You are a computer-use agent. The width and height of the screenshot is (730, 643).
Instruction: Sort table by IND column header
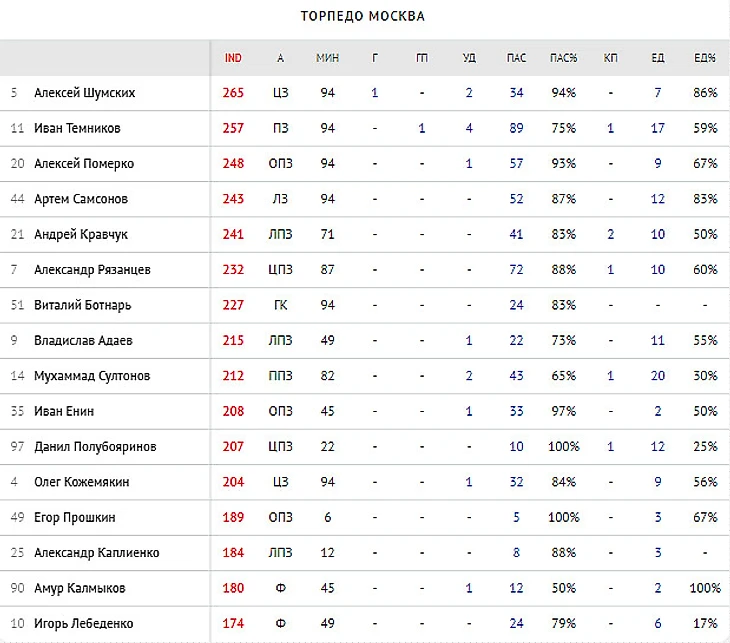(233, 58)
